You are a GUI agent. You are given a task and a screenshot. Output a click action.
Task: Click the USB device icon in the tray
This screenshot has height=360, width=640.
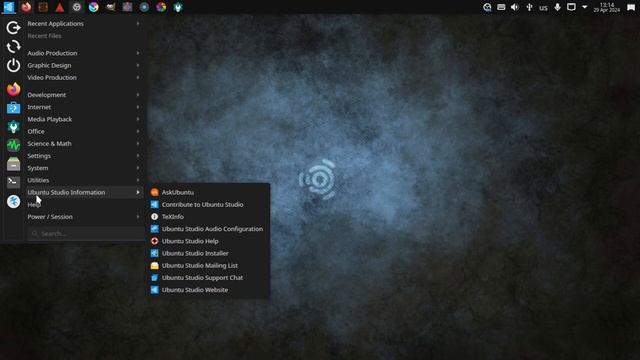coord(529,7)
